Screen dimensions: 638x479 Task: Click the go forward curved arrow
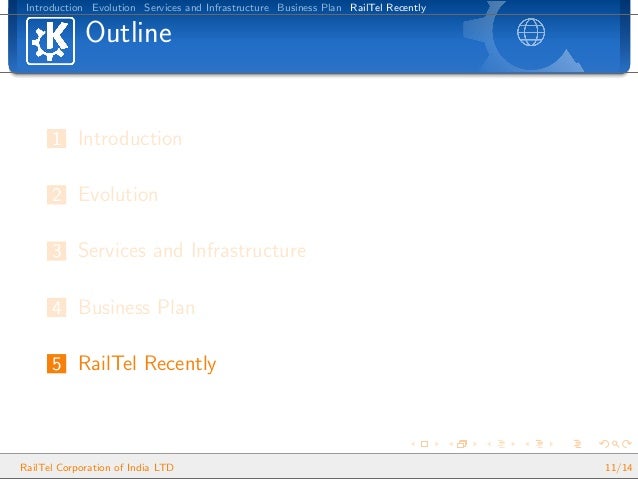tap(627, 444)
